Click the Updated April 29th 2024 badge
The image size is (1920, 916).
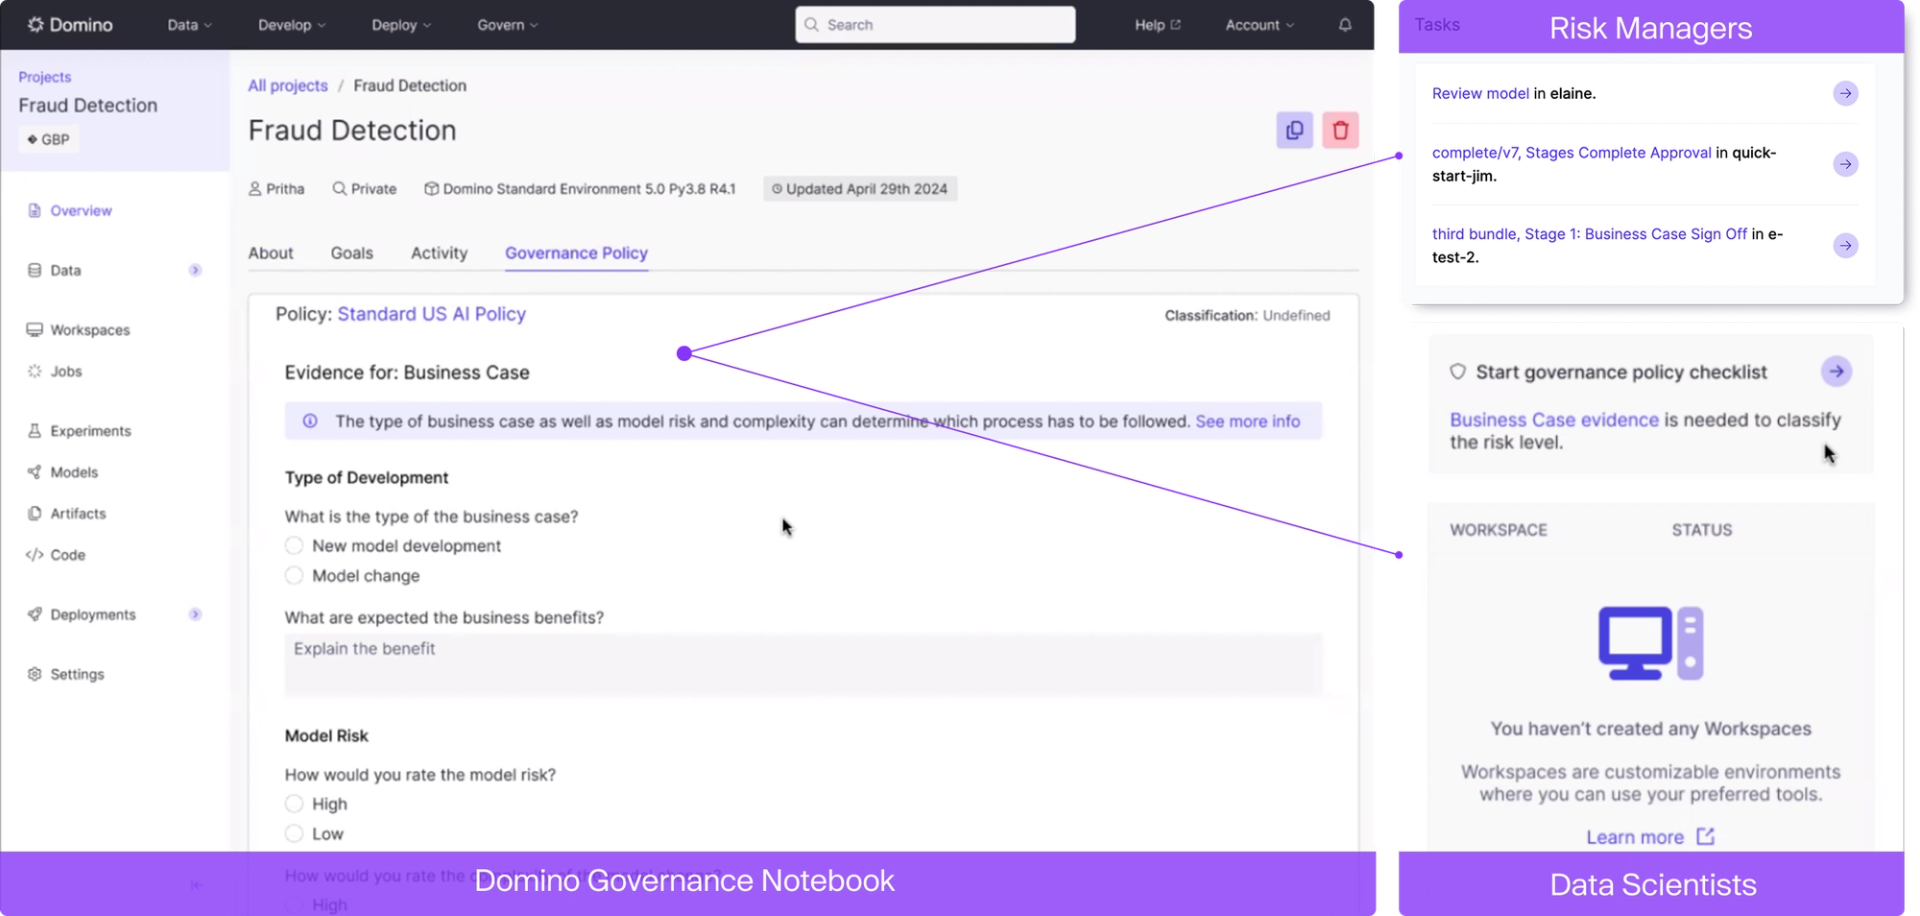[860, 189]
